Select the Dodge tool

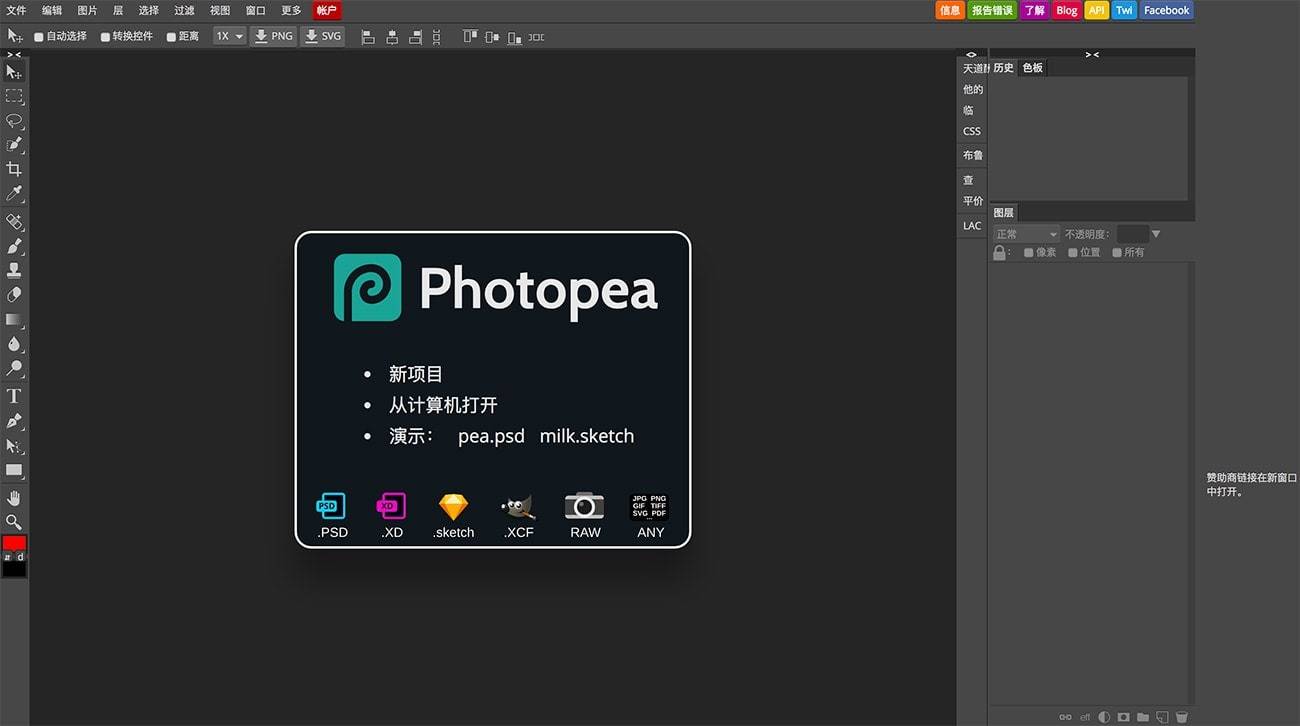point(14,369)
